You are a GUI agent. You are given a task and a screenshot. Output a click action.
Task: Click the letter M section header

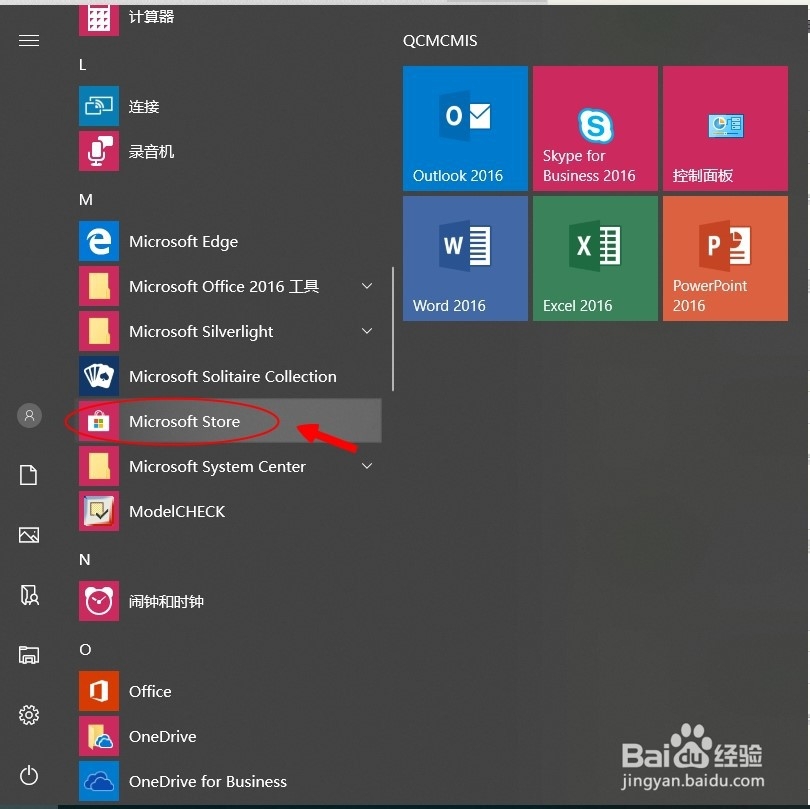[86, 199]
